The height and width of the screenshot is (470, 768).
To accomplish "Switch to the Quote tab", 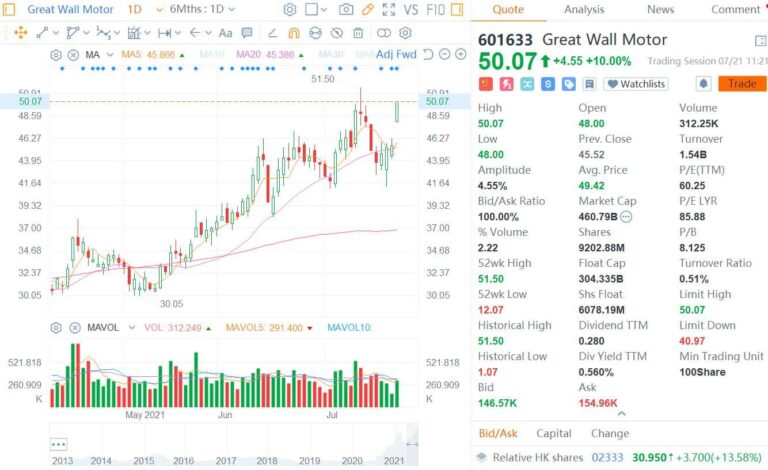I will click(x=508, y=9).
